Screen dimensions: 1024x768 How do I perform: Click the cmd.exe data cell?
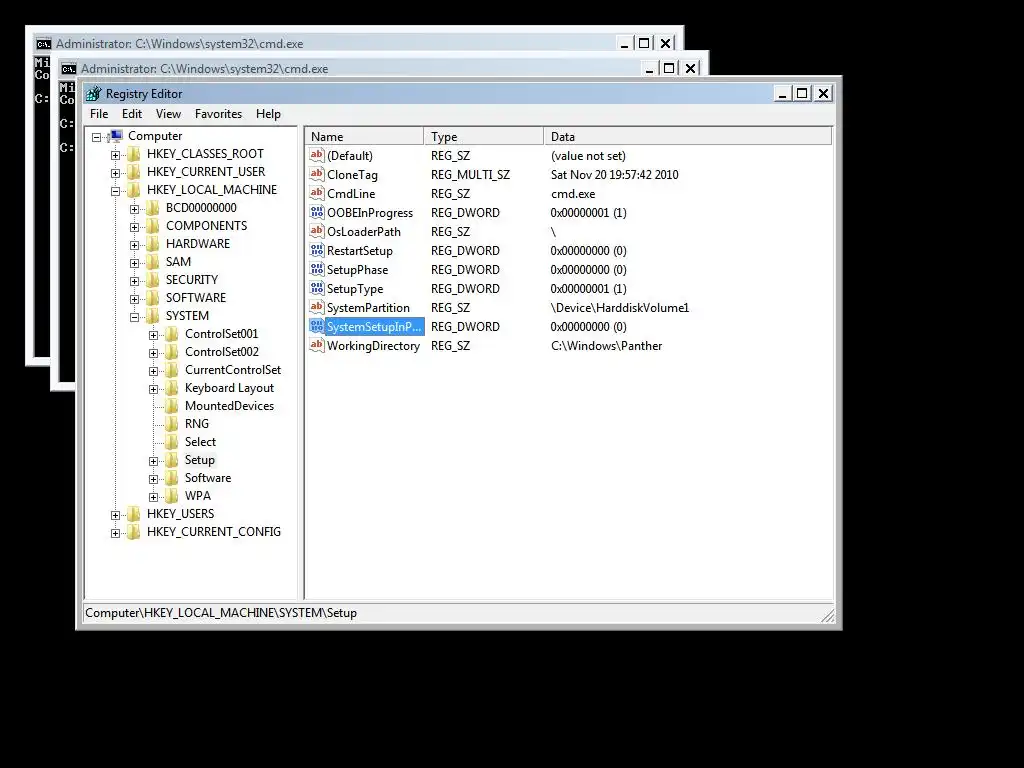coord(573,194)
